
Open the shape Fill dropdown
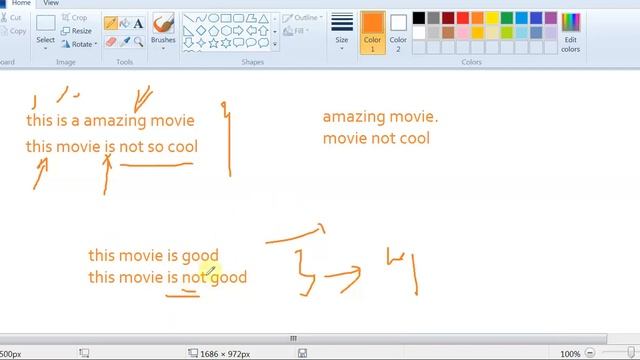point(296,31)
